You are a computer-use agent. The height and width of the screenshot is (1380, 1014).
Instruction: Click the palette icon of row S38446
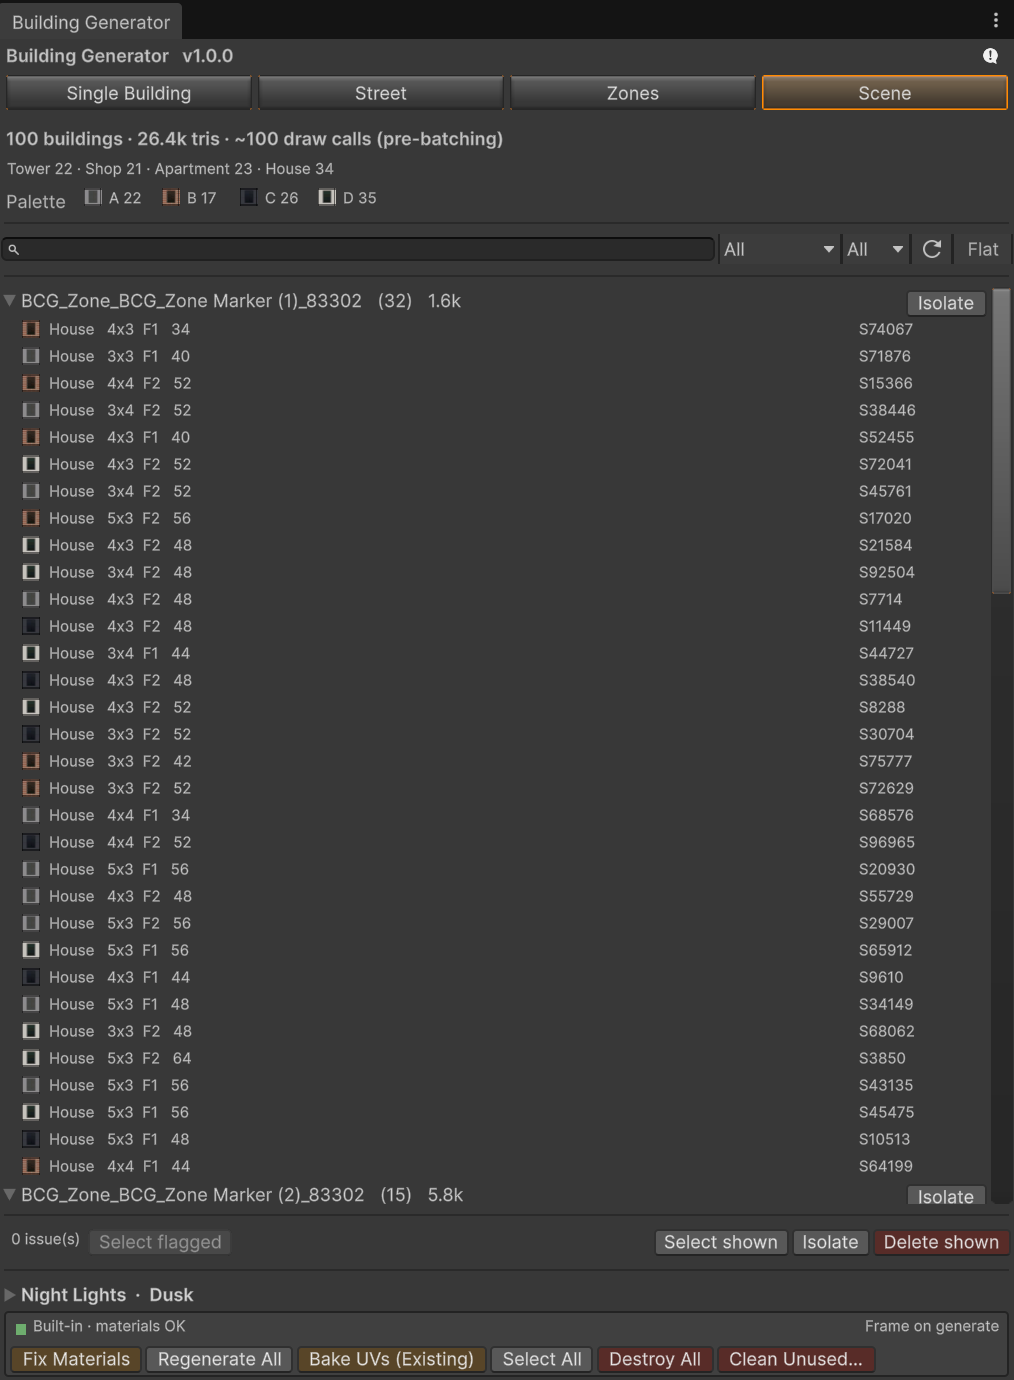(x=31, y=410)
